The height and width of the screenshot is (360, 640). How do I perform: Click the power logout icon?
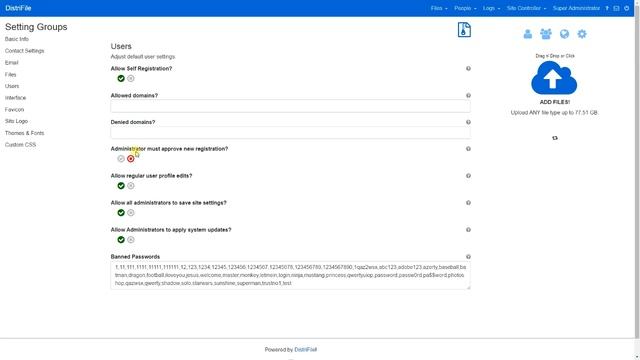click(x=627, y=8)
